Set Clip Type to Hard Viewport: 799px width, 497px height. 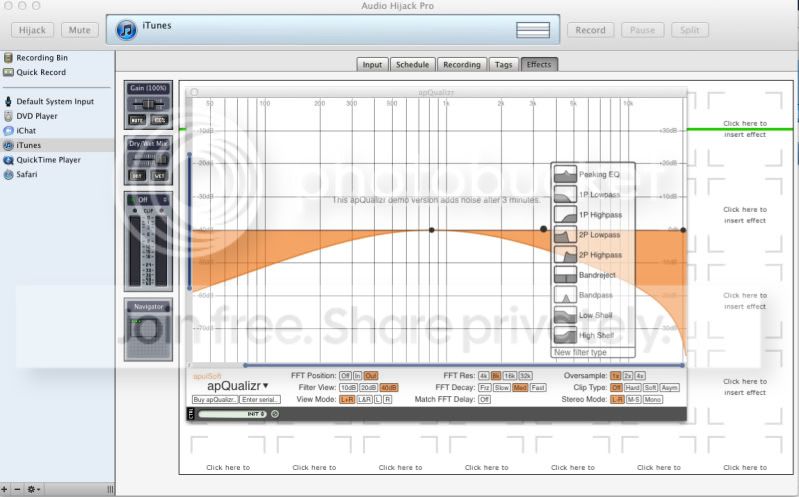click(632, 387)
